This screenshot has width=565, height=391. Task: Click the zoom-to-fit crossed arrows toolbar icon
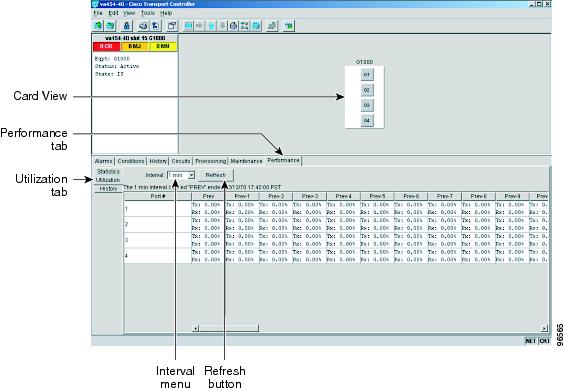[245, 26]
